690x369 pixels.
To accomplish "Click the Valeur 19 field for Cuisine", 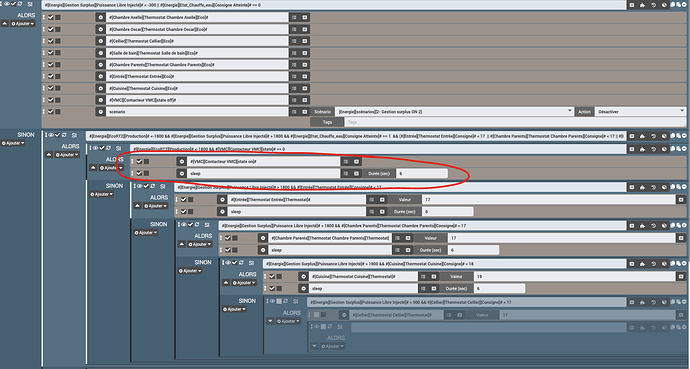I will pyautogui.click(x=574, y=277).
